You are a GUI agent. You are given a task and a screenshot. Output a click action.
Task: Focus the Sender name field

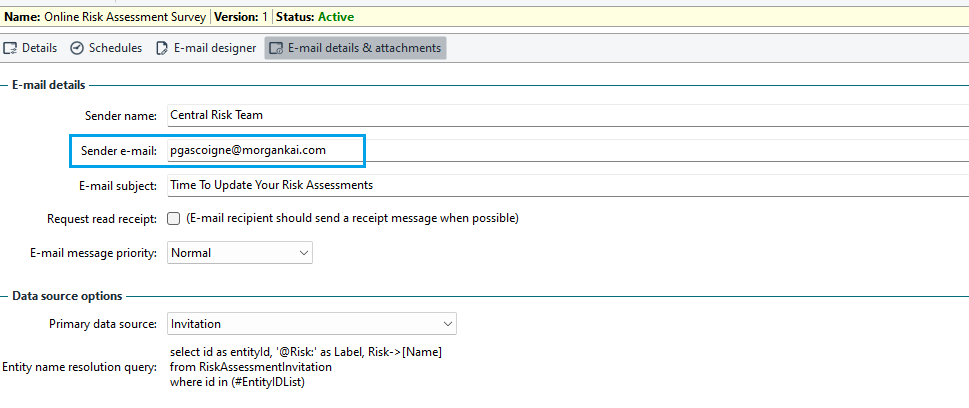568,115
